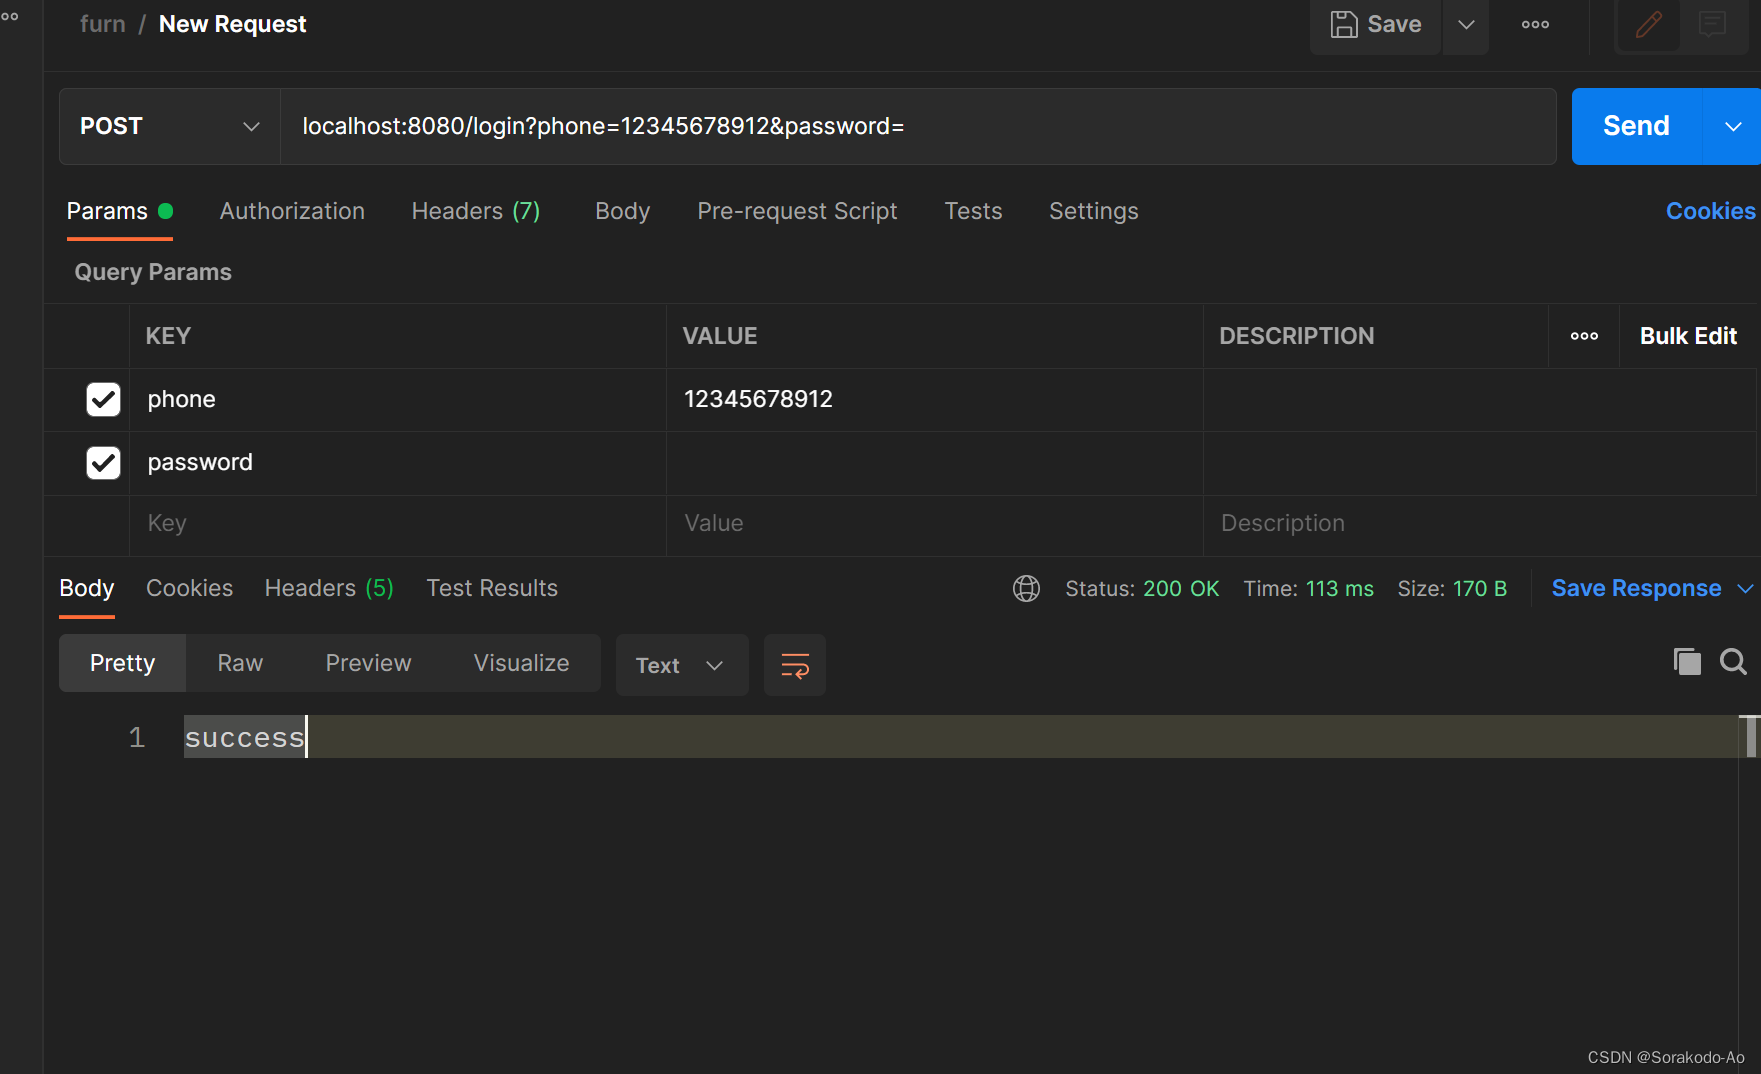Uncheck the phone query parameter
1761x1074 pixels.
point(103,399)
